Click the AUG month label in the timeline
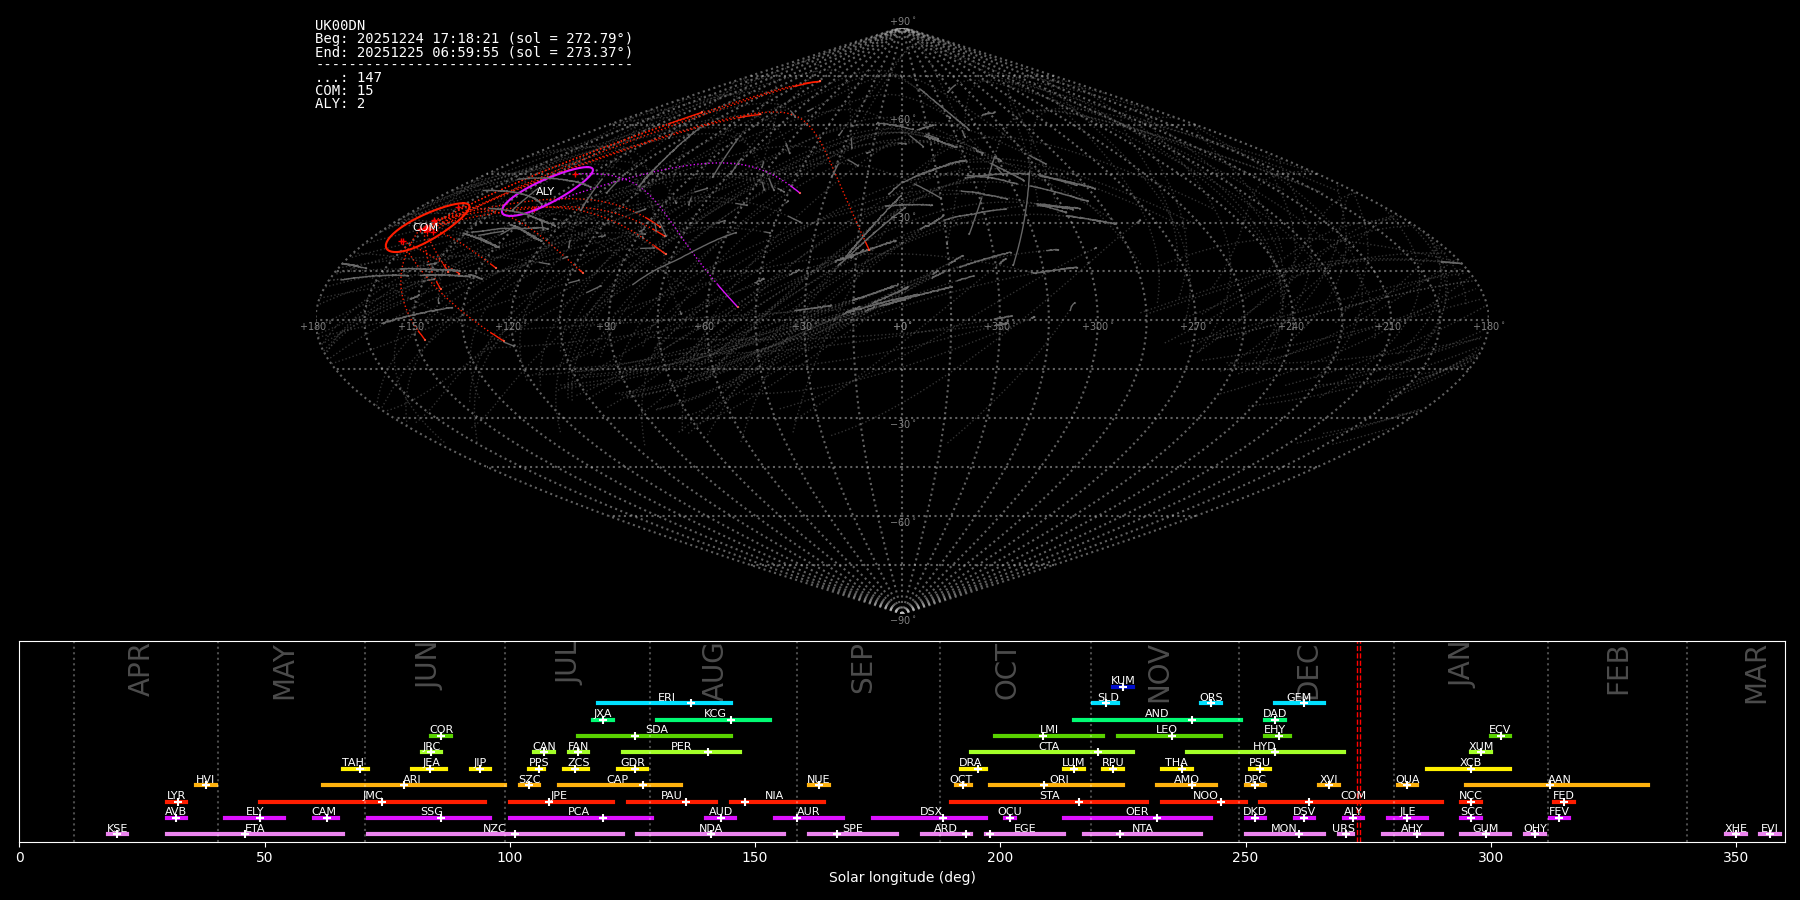 pos(713,672)
